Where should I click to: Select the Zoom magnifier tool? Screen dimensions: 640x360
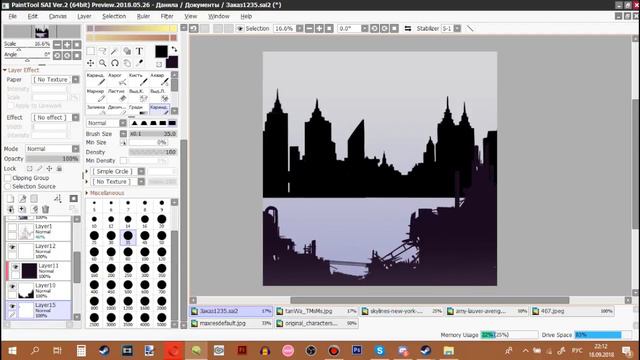tap(103, 63)
